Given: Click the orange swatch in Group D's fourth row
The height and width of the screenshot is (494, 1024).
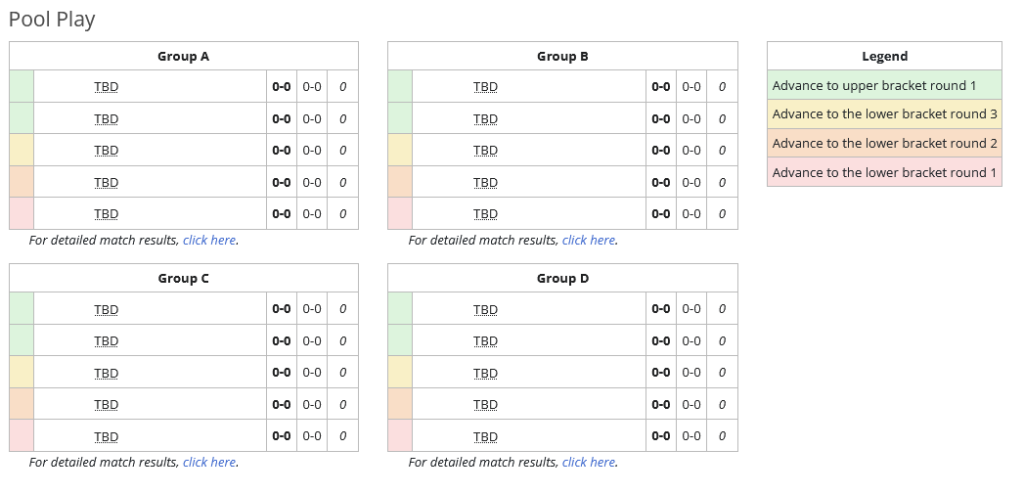Looking at the screenshot, I should coord(400,404).
